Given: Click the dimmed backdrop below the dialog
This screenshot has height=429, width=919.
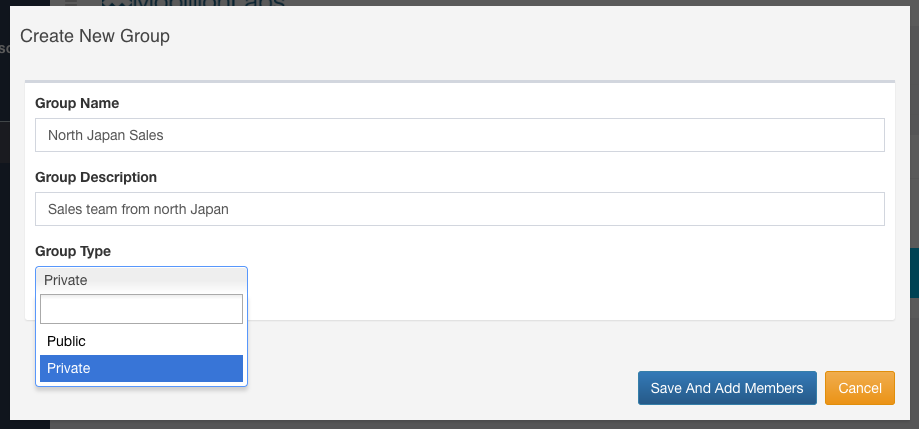Looking at the screenshot, I should [480, 424].
